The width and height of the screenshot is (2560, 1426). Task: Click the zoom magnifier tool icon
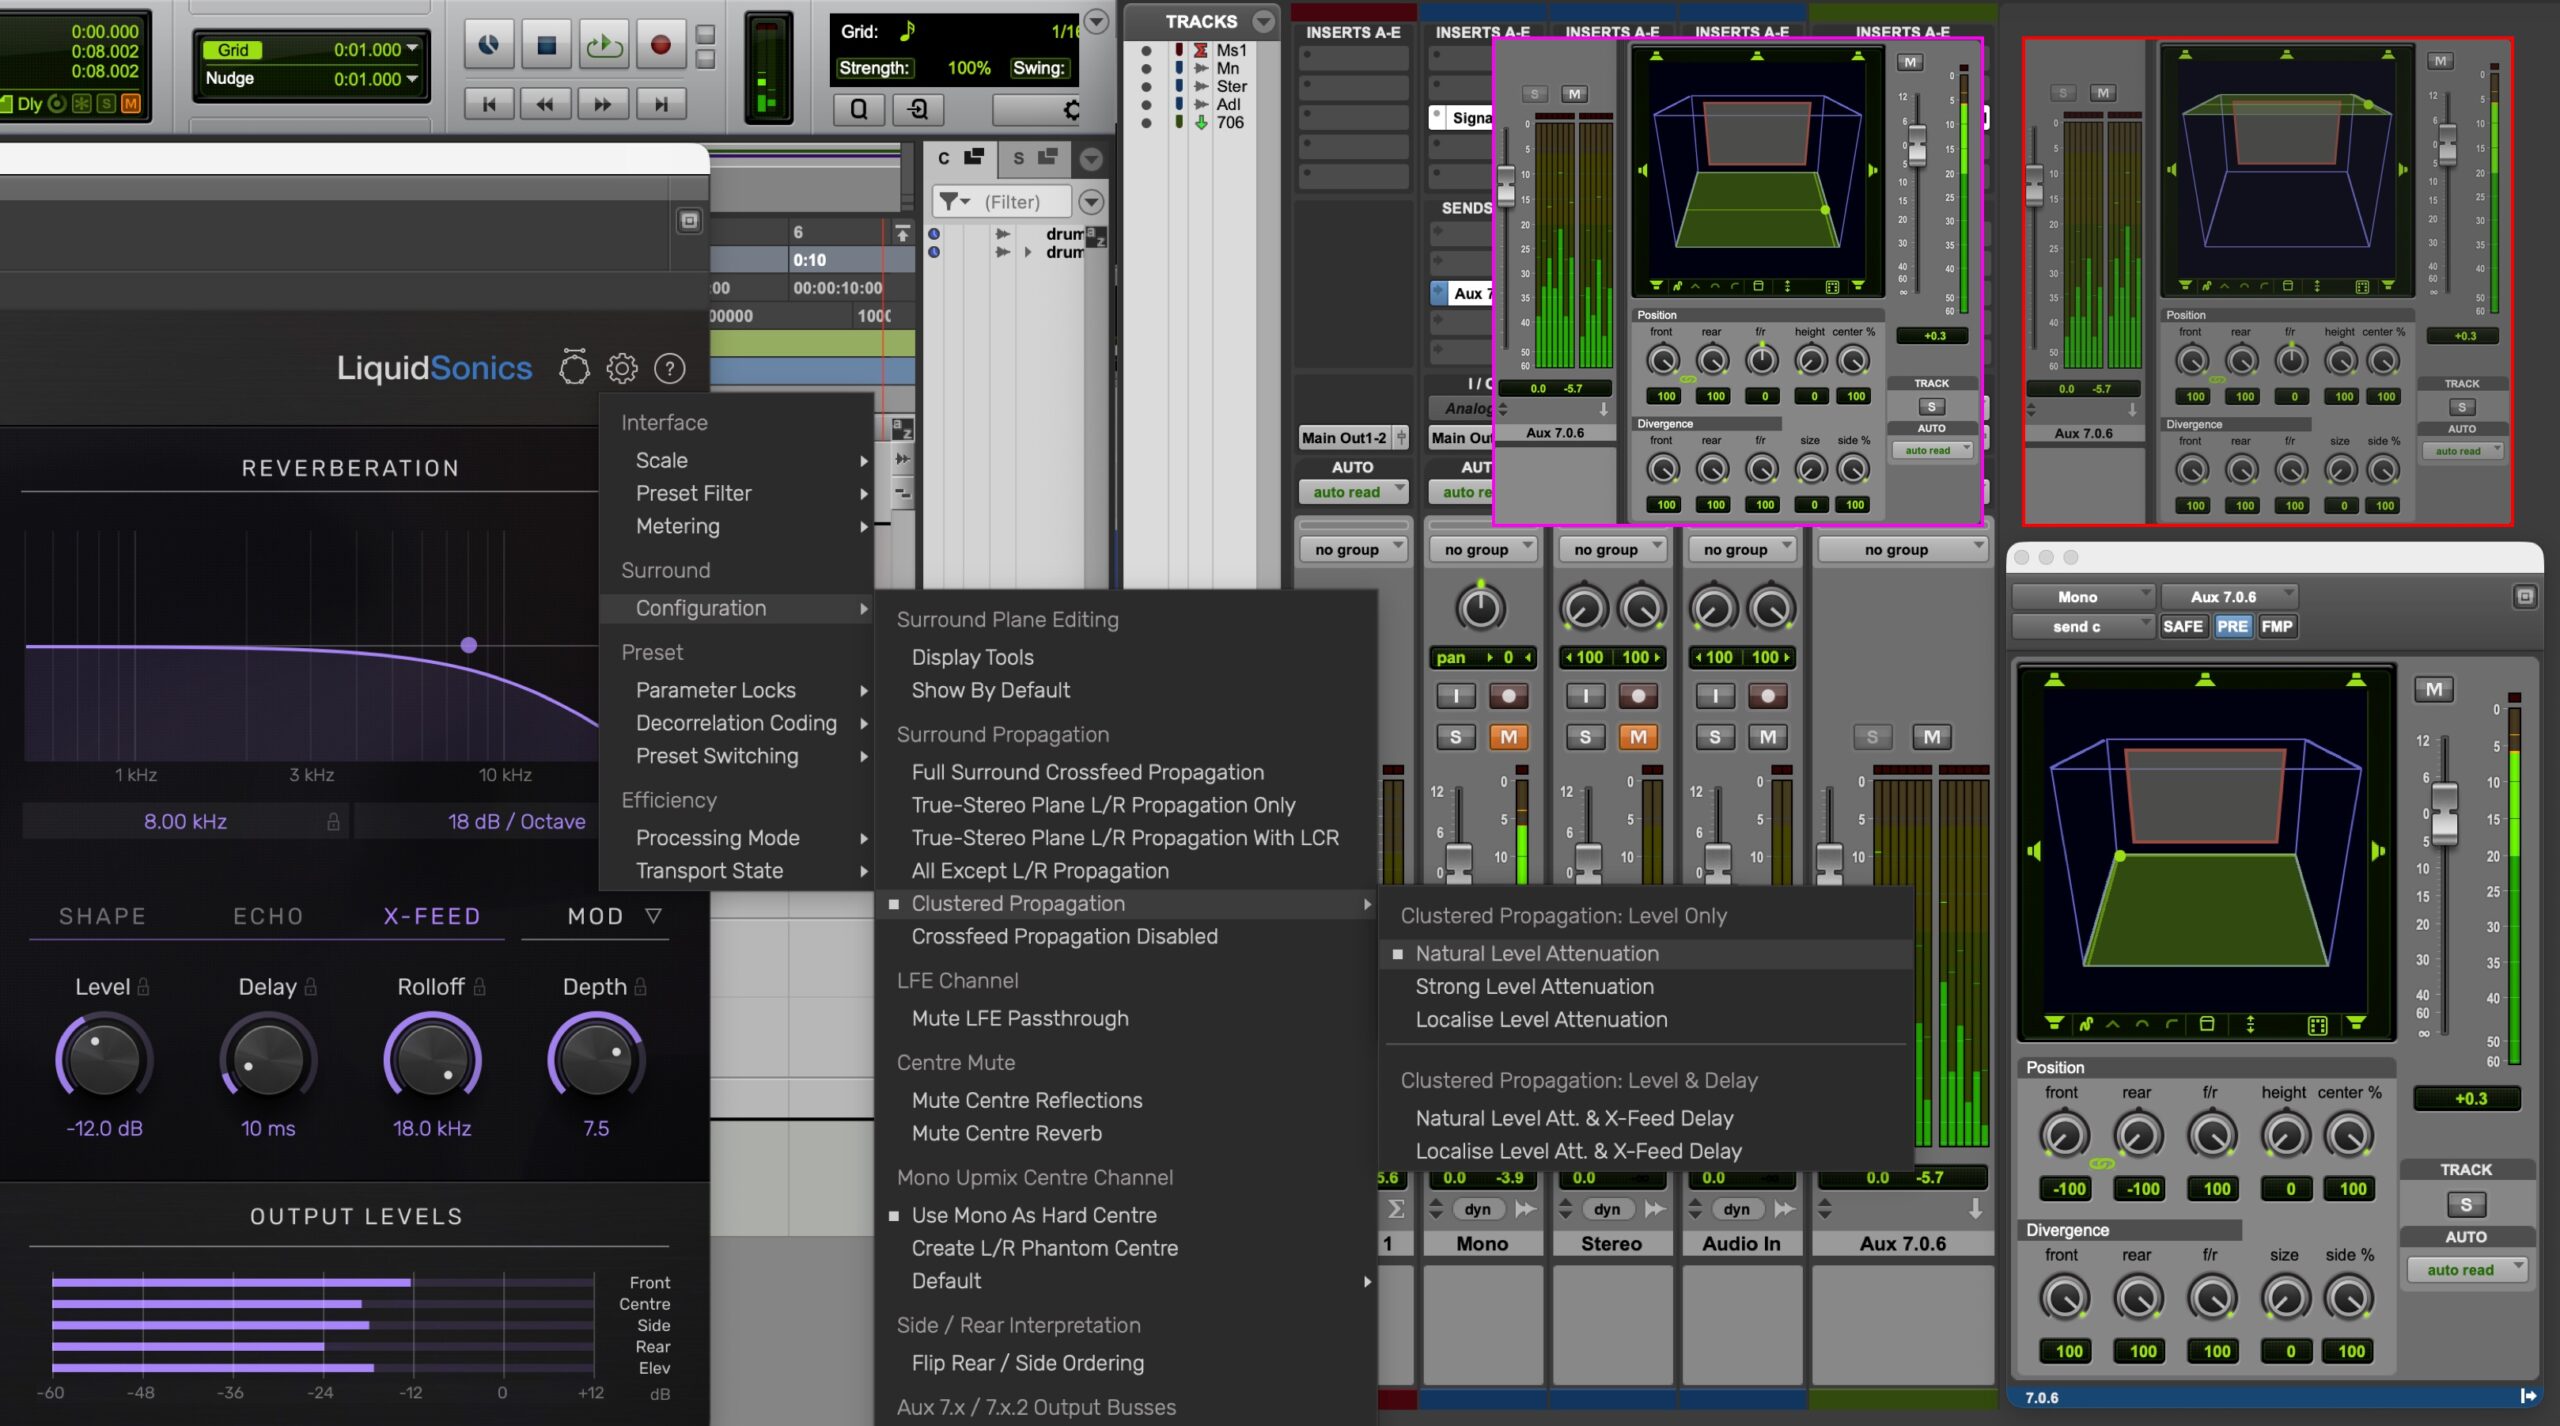pyautogui.click(x=858, y=109)
